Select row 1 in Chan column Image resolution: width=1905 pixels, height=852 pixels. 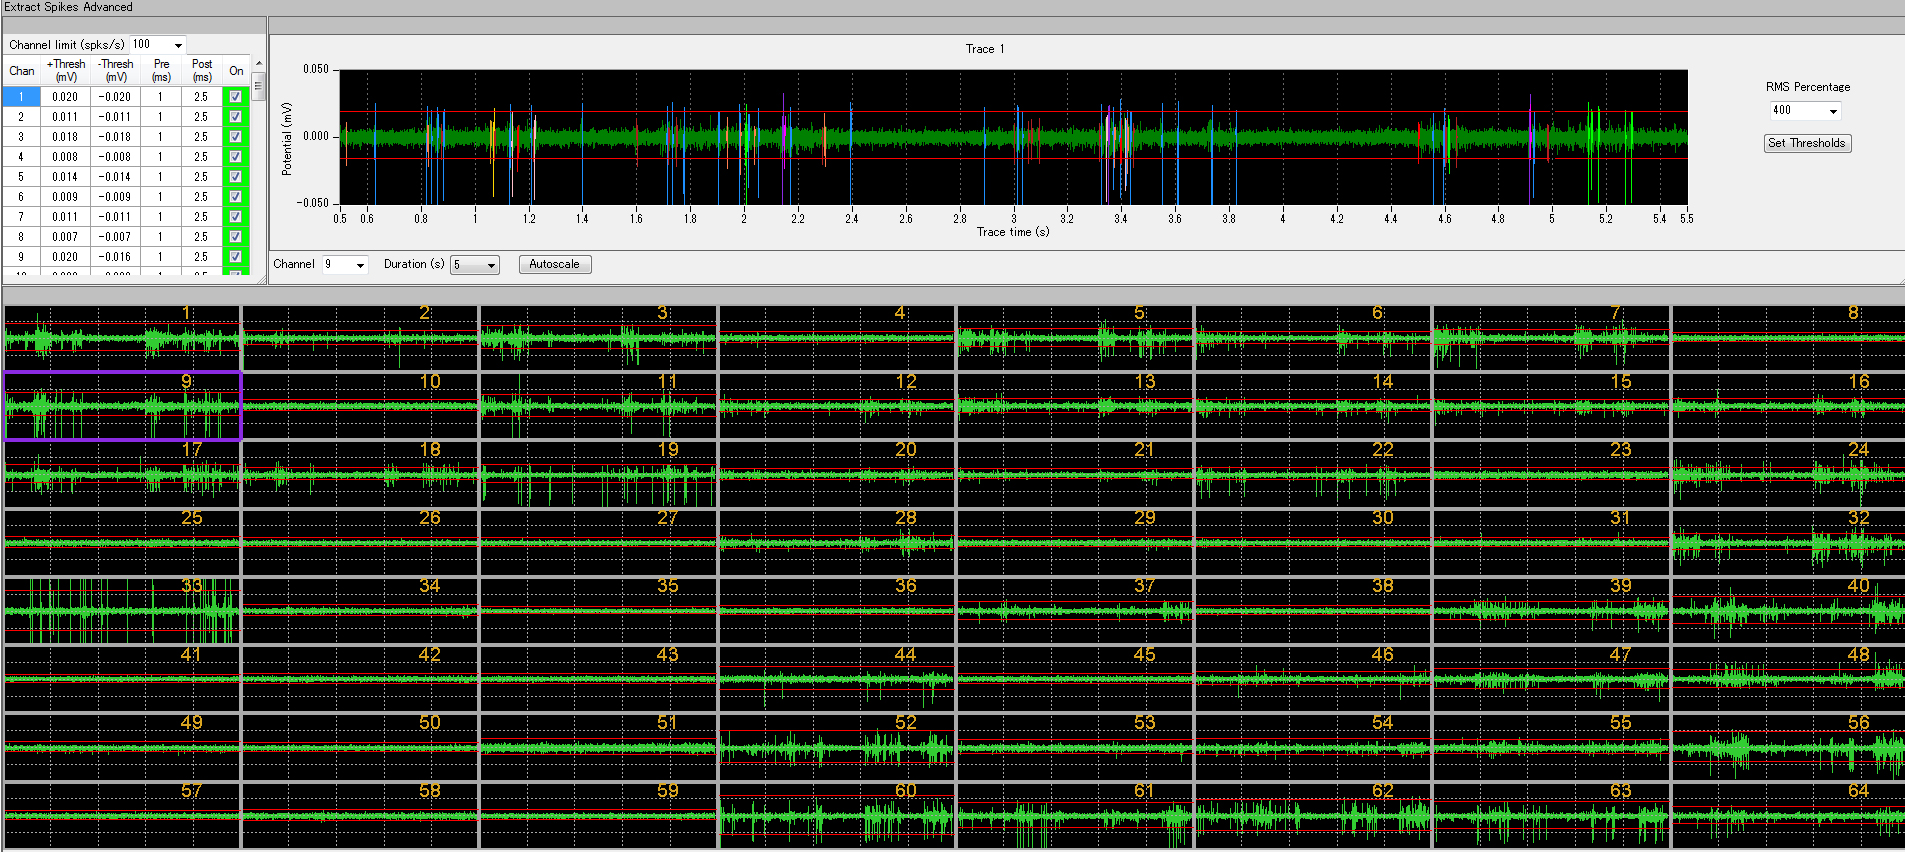click(x=21, y=97)
